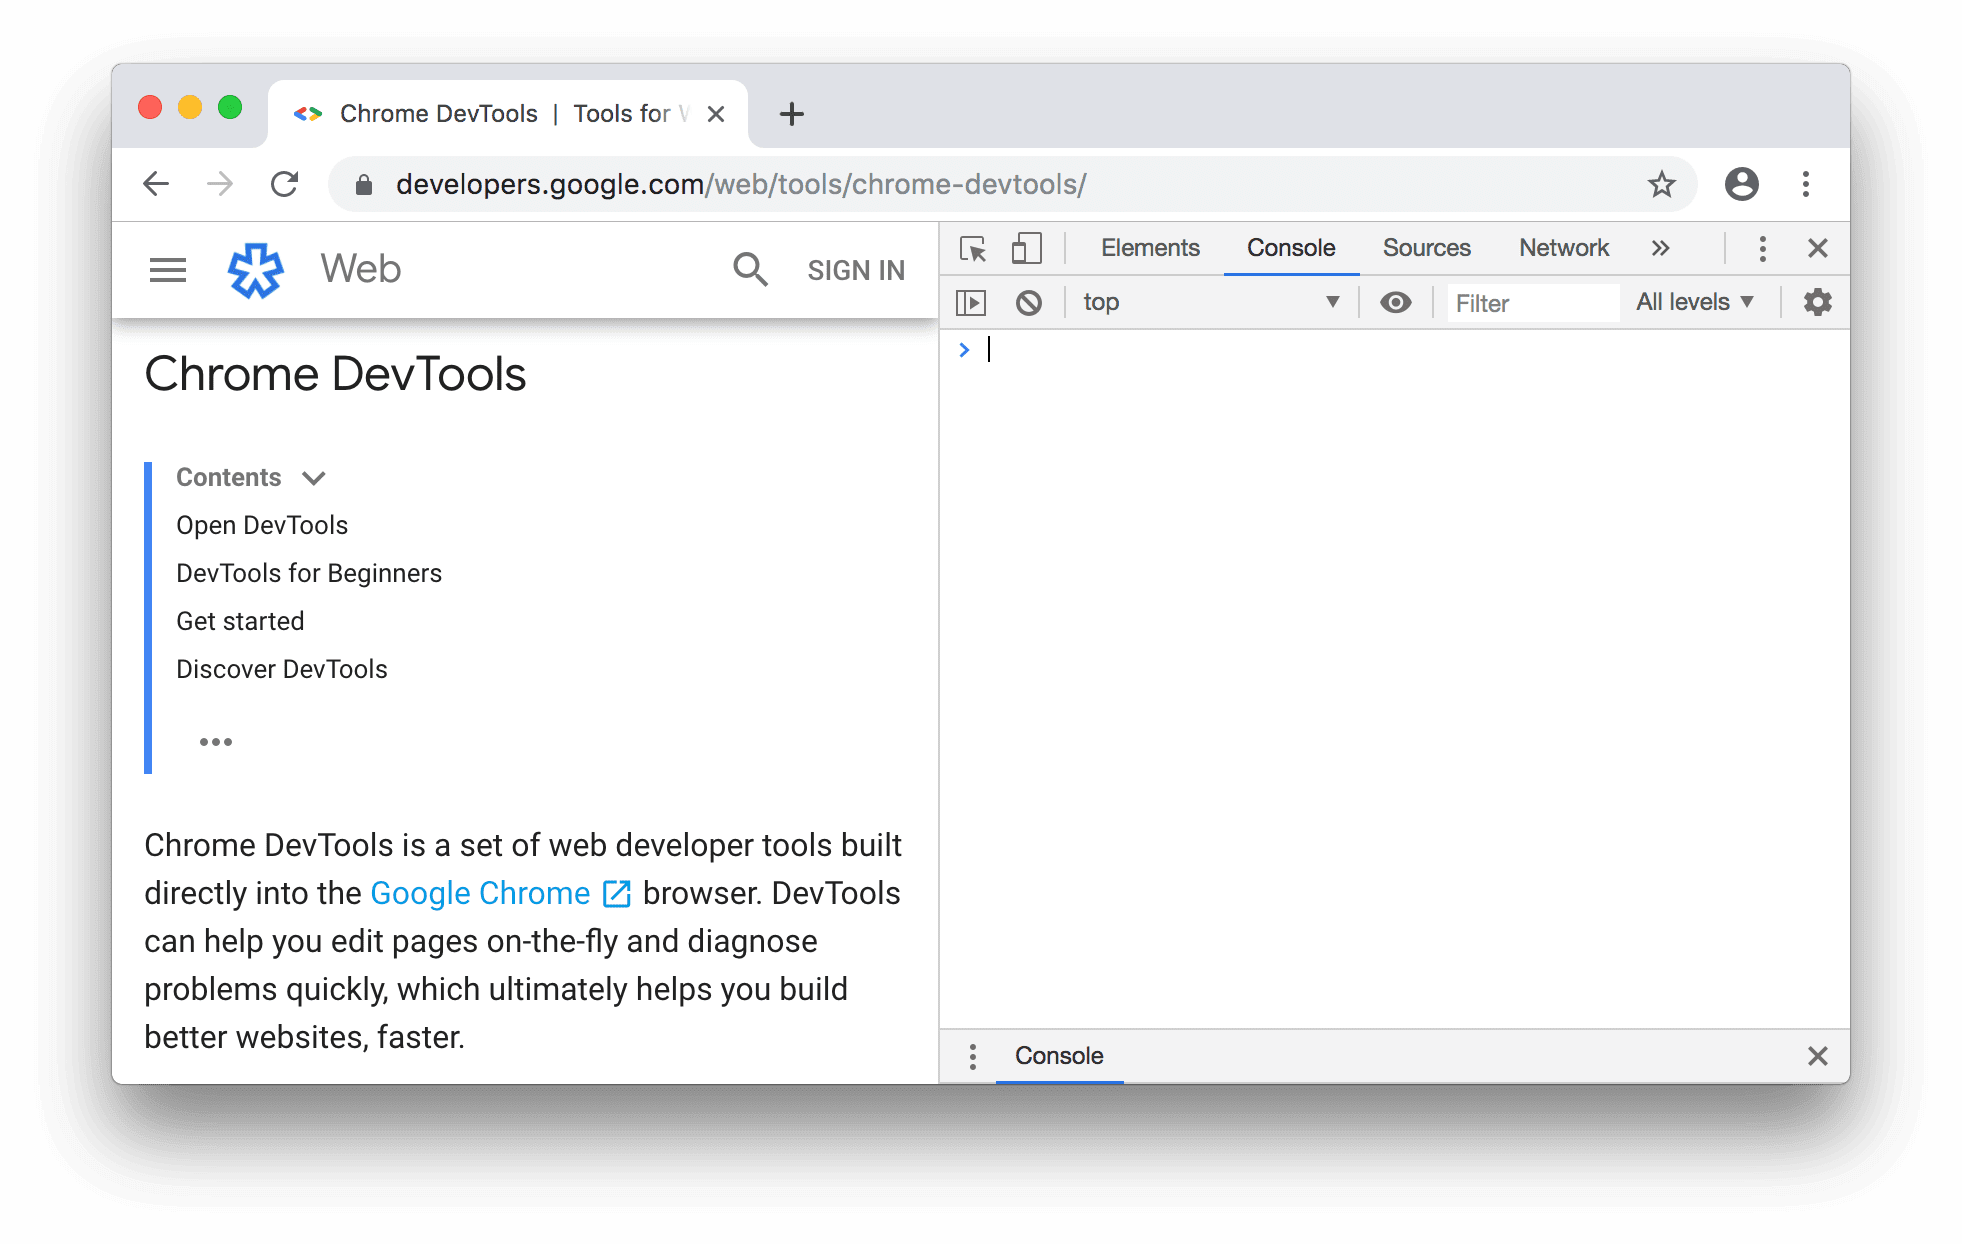Screen dimensions: 1962x1244
Task: Close the Console drawer panel
Action: point(1818,1055)
